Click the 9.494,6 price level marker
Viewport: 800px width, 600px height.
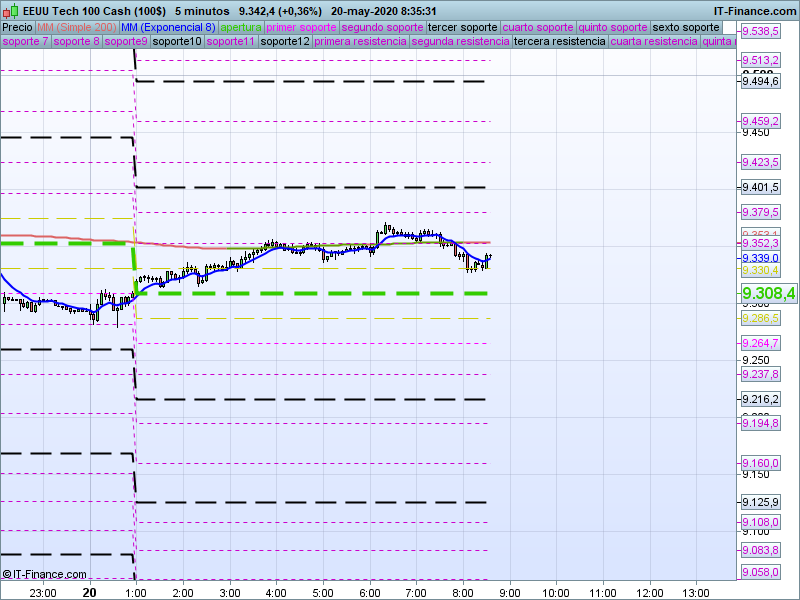click(x=760, y=82)
